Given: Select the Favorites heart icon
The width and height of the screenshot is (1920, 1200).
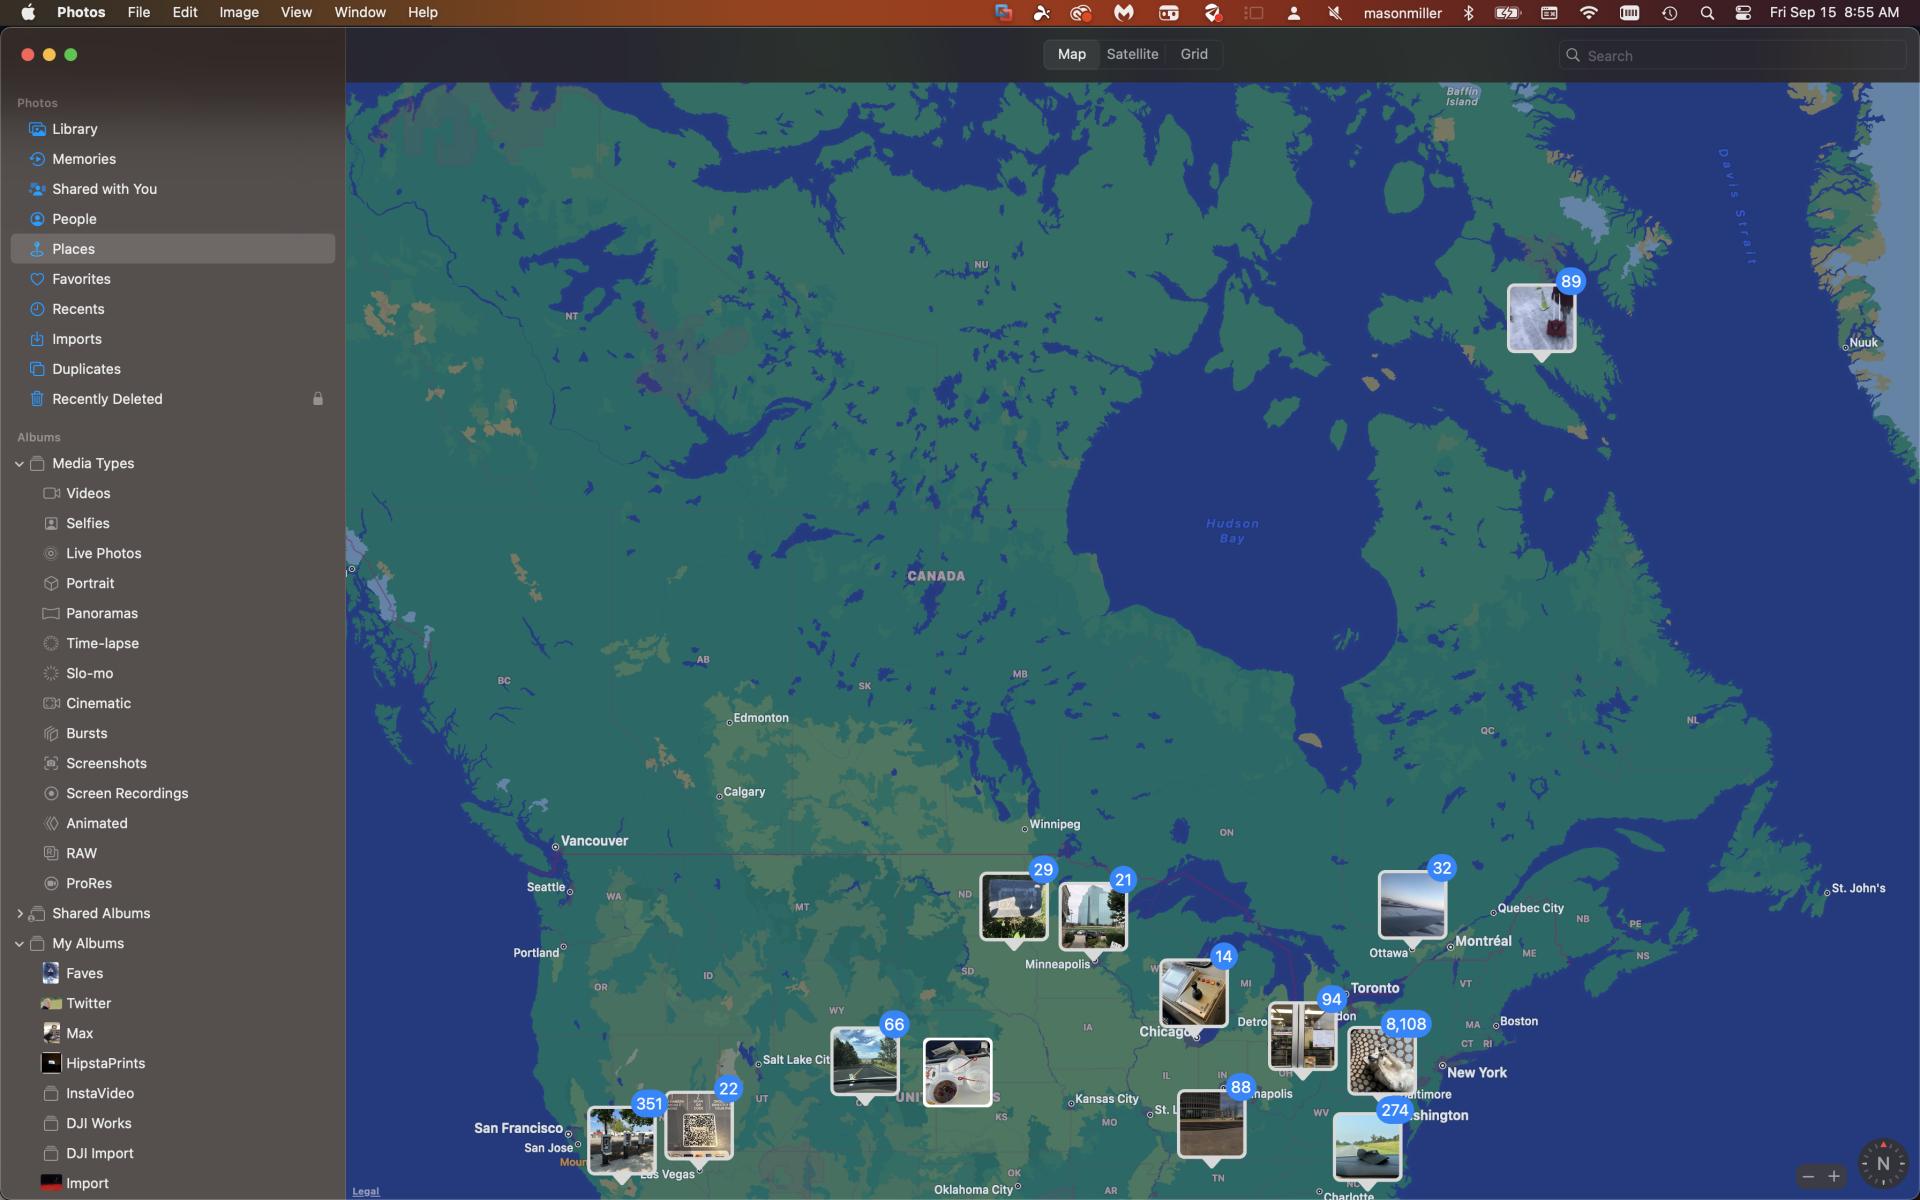Looking at the screenshot, I should [37, 279].
